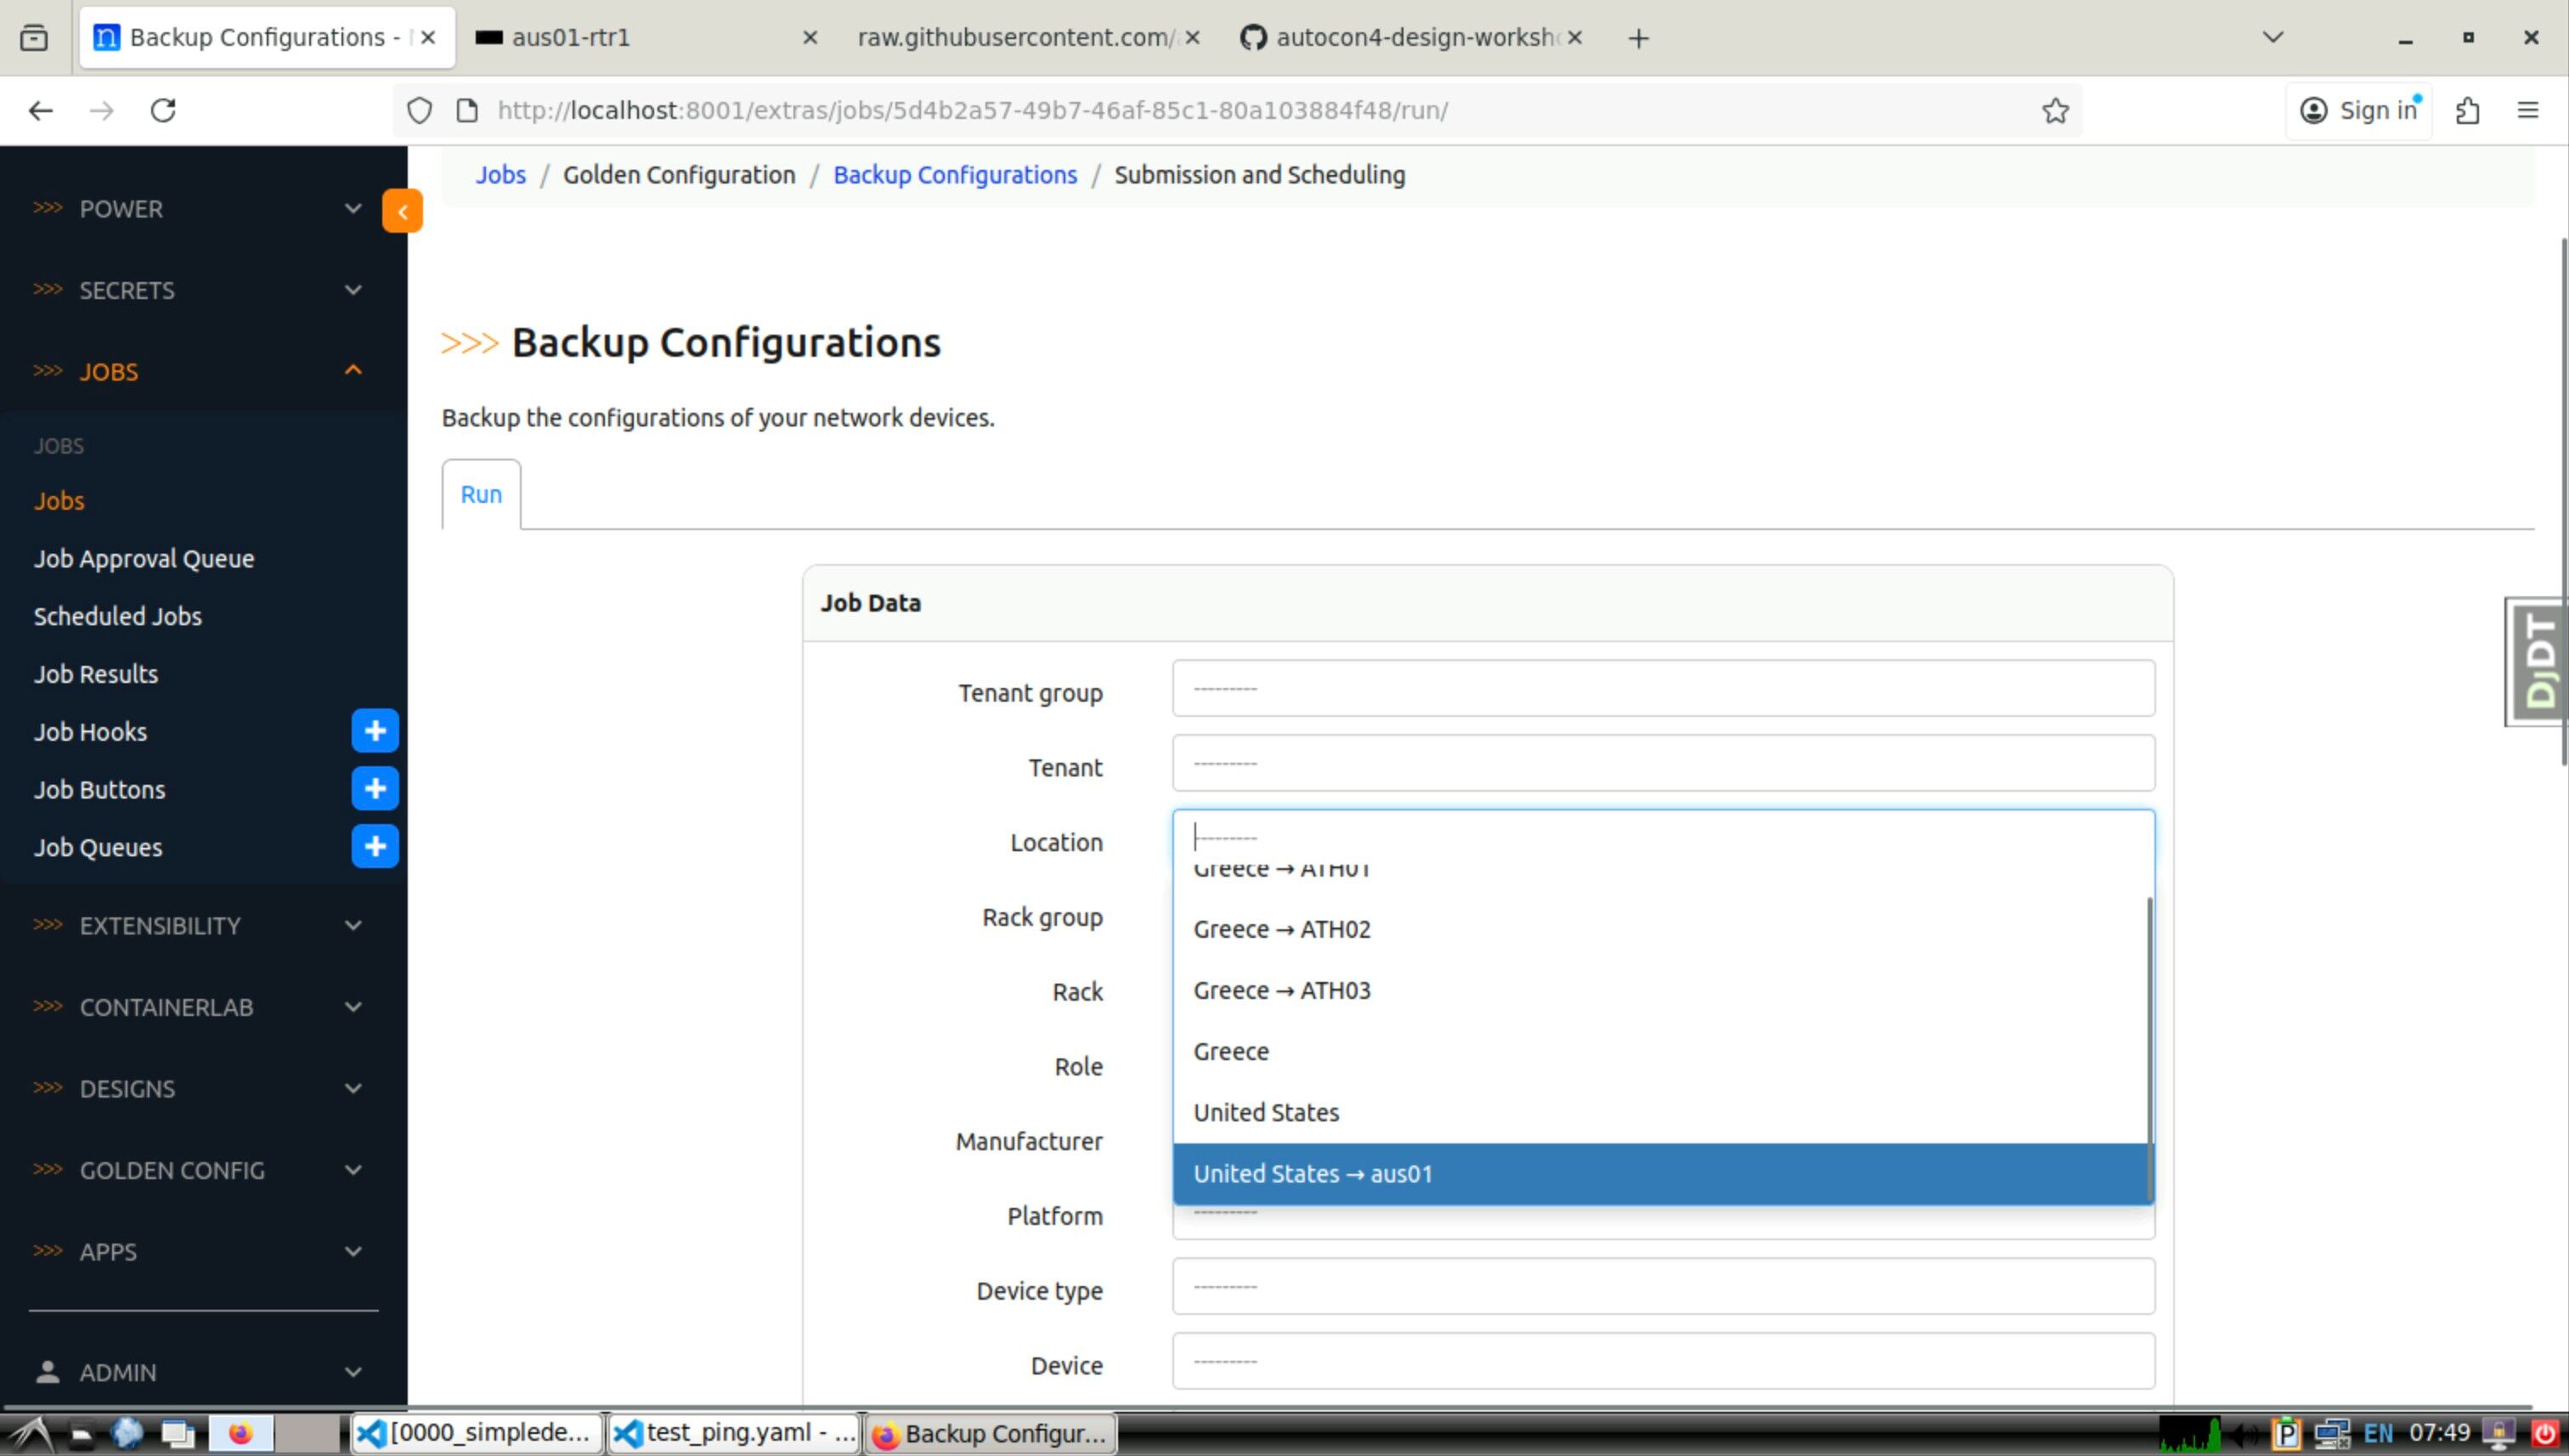Click the Tenant group input field

pyautogui.click(x=1662, y=689)
